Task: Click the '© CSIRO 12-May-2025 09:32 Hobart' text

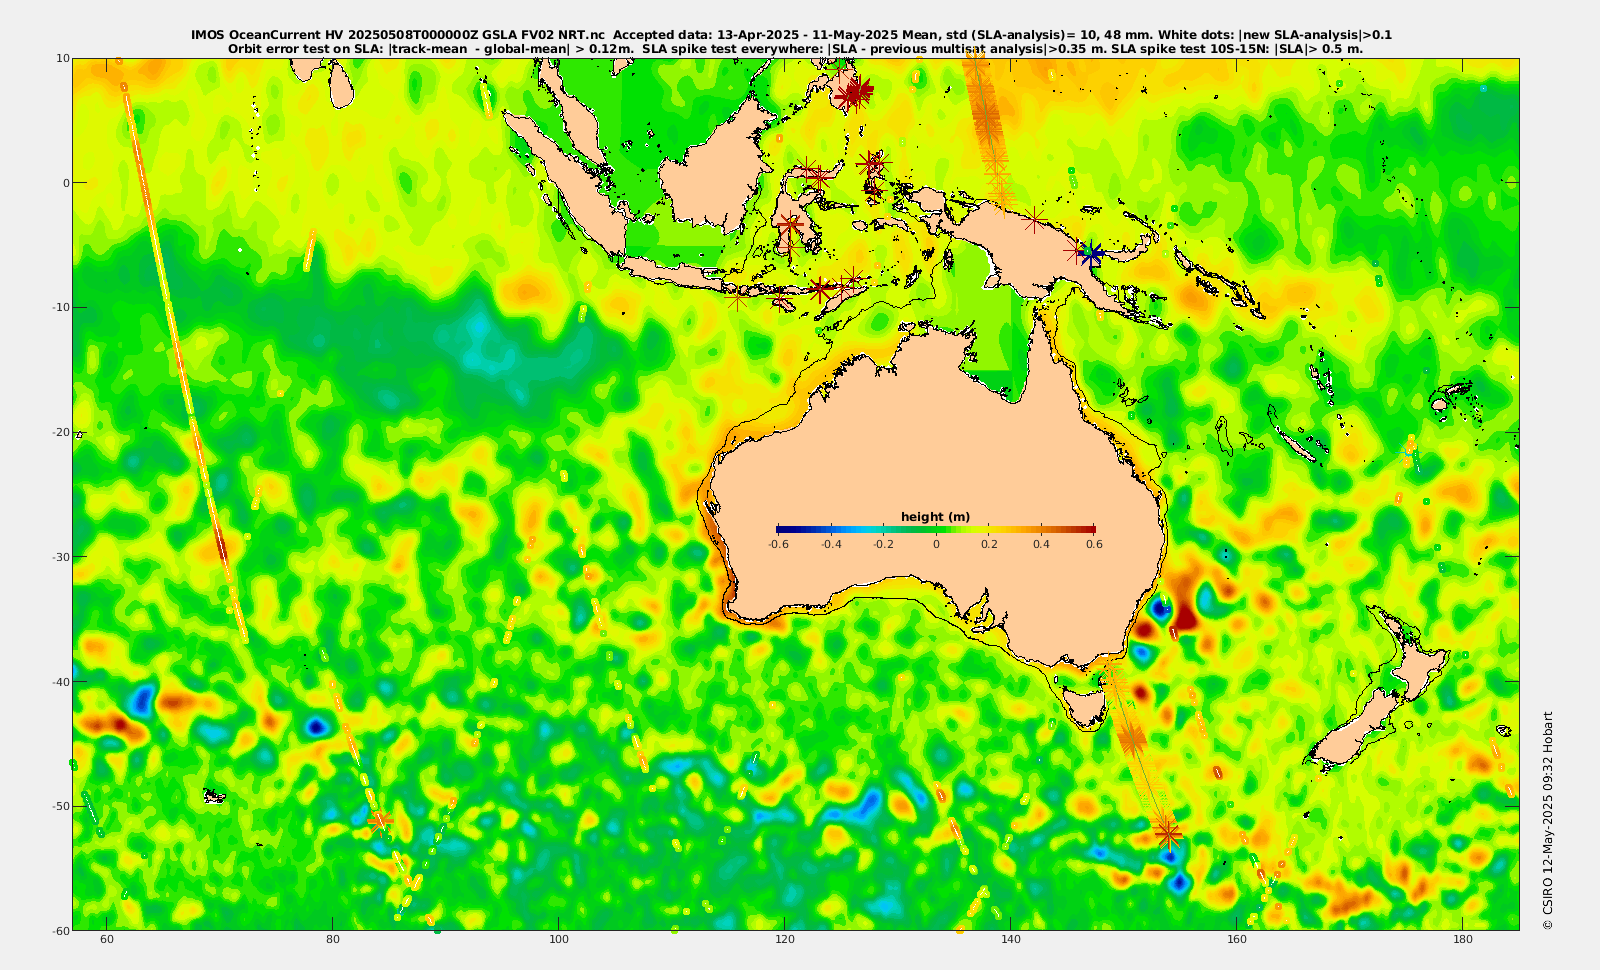Action: point(1548,820)
